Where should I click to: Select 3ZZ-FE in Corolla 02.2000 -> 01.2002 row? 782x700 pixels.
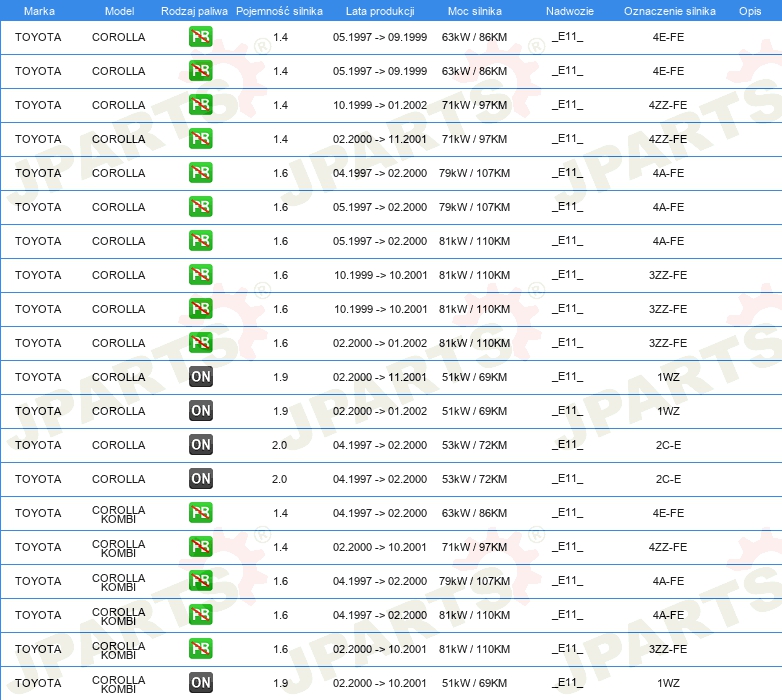click(668, 343)
